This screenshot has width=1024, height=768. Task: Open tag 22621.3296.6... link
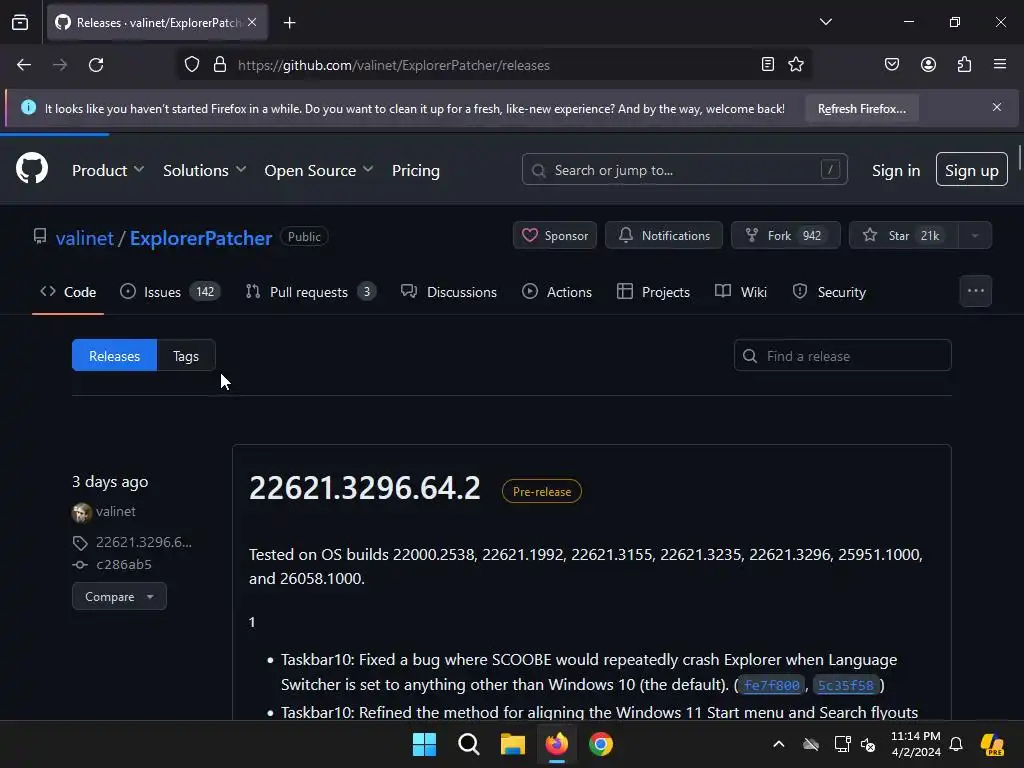click(144, 542)
